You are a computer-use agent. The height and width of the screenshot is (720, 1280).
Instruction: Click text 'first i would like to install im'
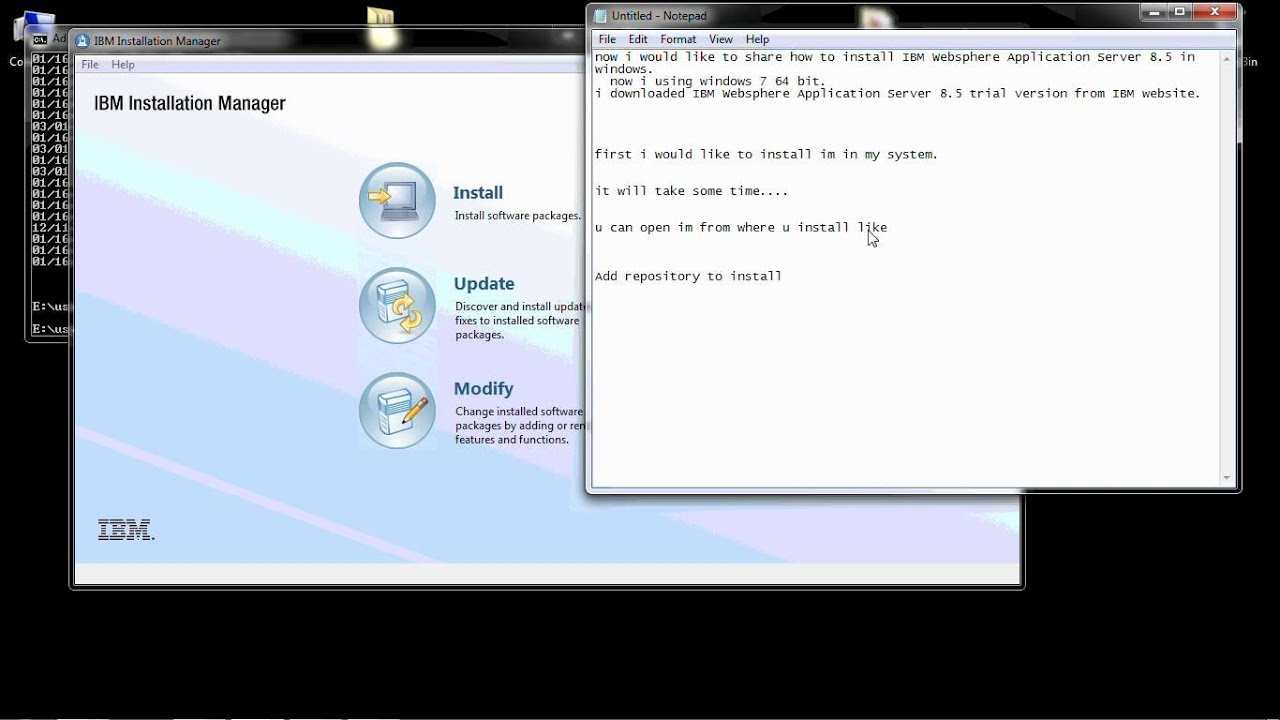(x=713, y=155)
